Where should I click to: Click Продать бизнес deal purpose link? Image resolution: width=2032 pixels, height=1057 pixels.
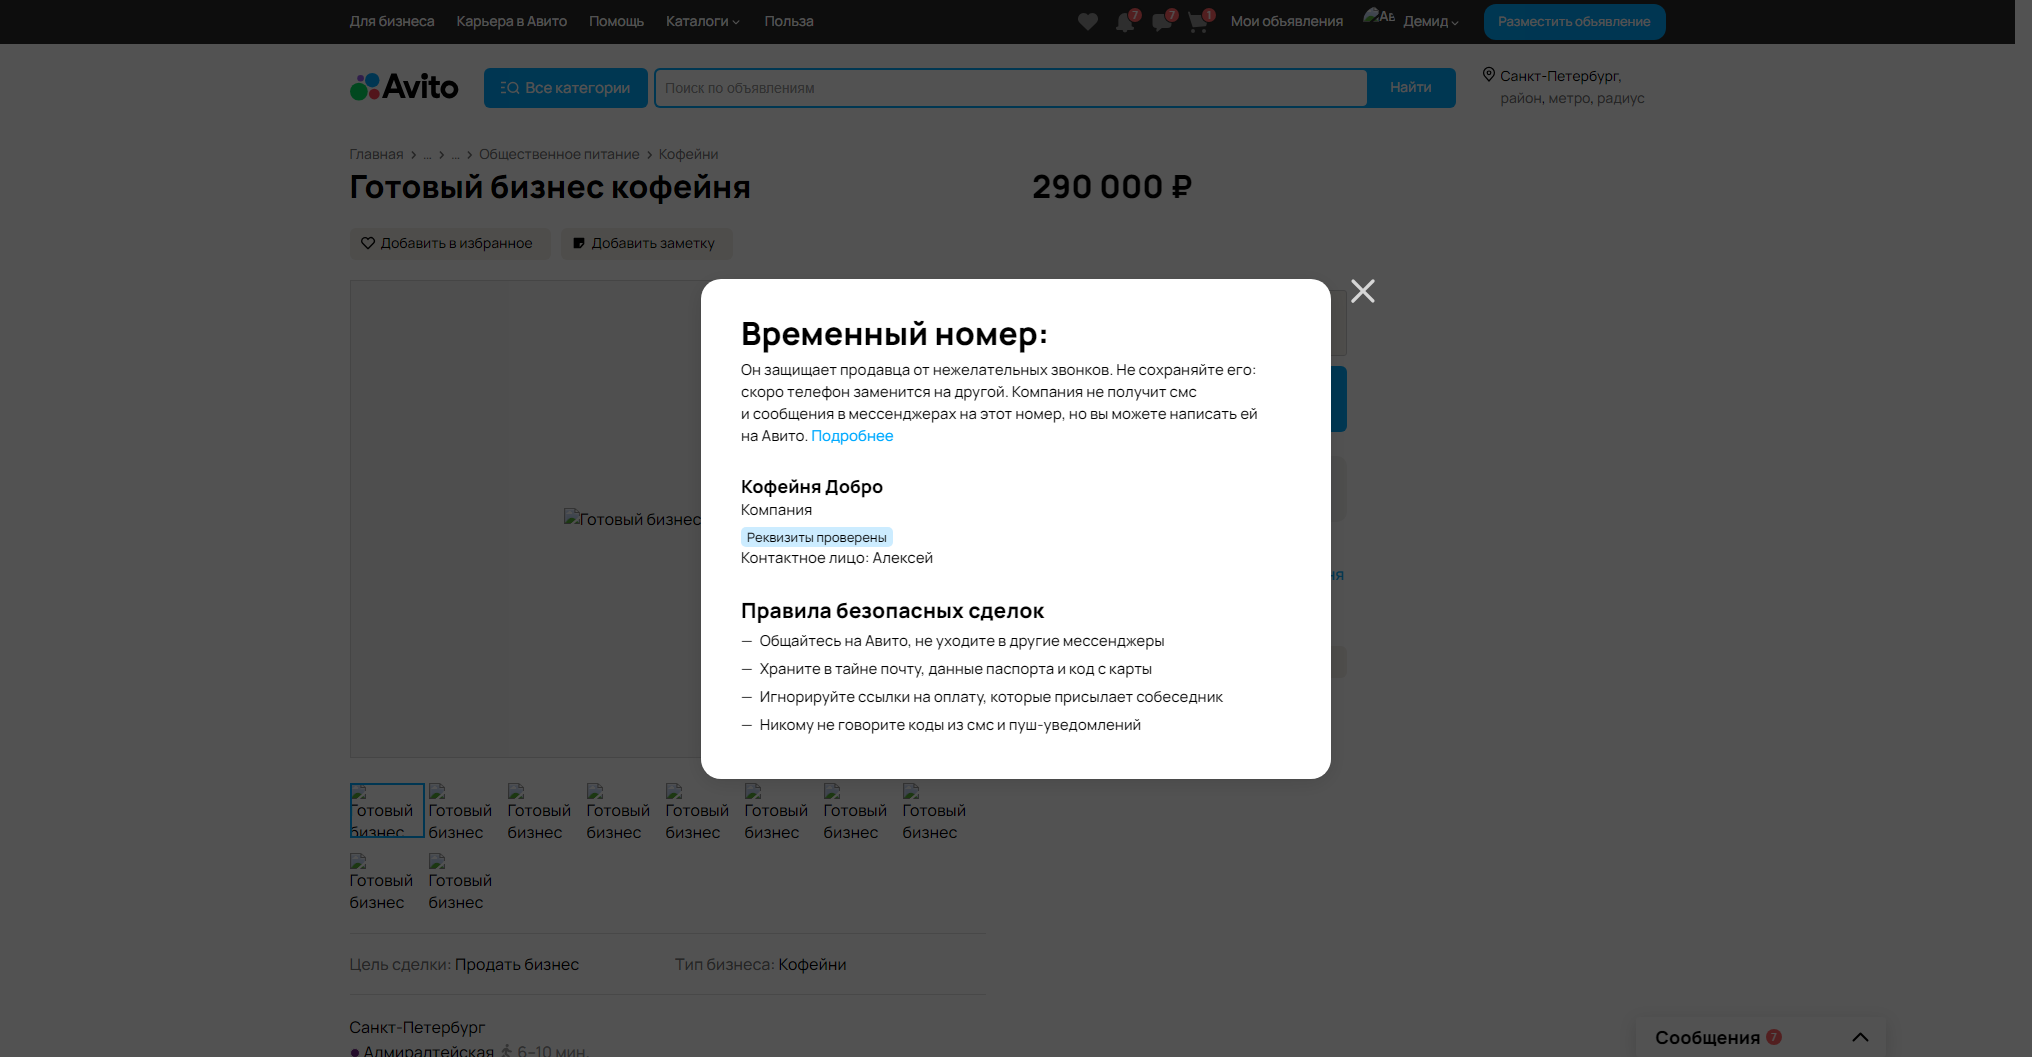click(x=517, y=964)
